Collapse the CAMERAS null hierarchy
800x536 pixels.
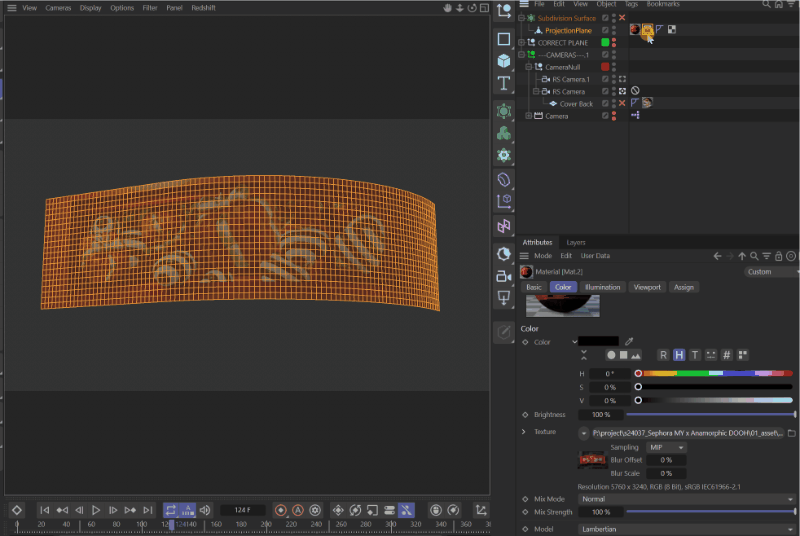tap(521, 55)
